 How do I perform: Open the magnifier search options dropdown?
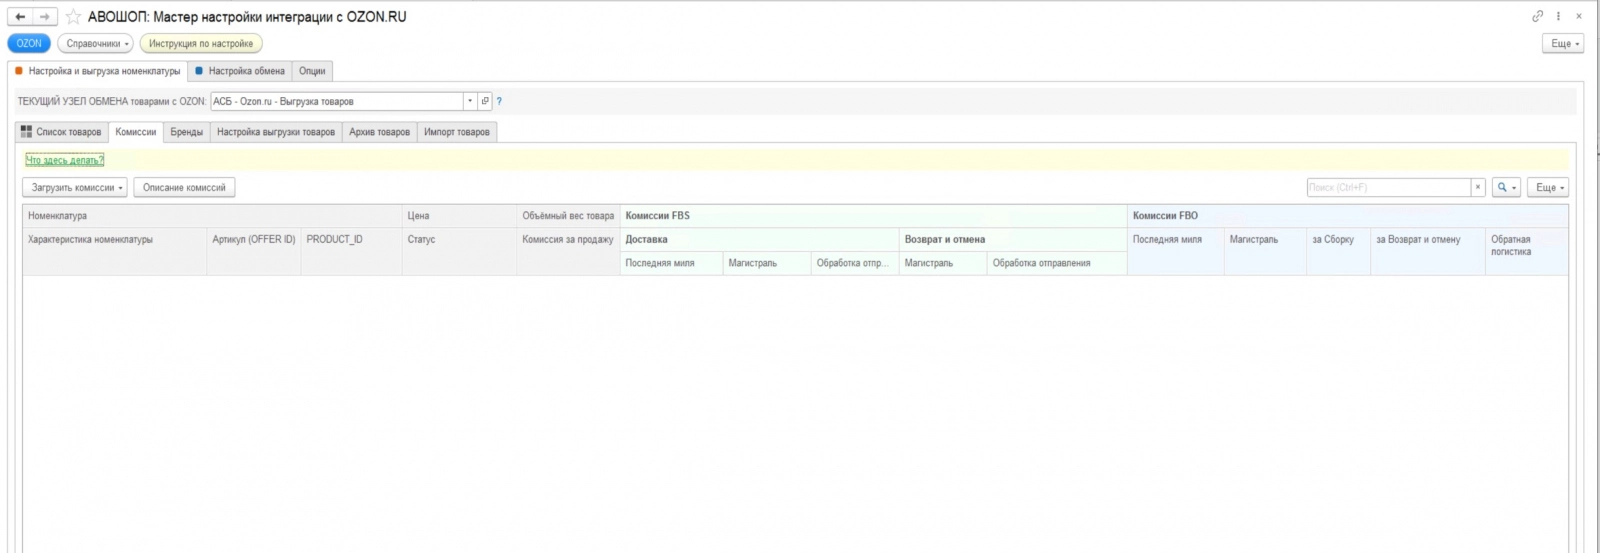[x=1506, y=187]
